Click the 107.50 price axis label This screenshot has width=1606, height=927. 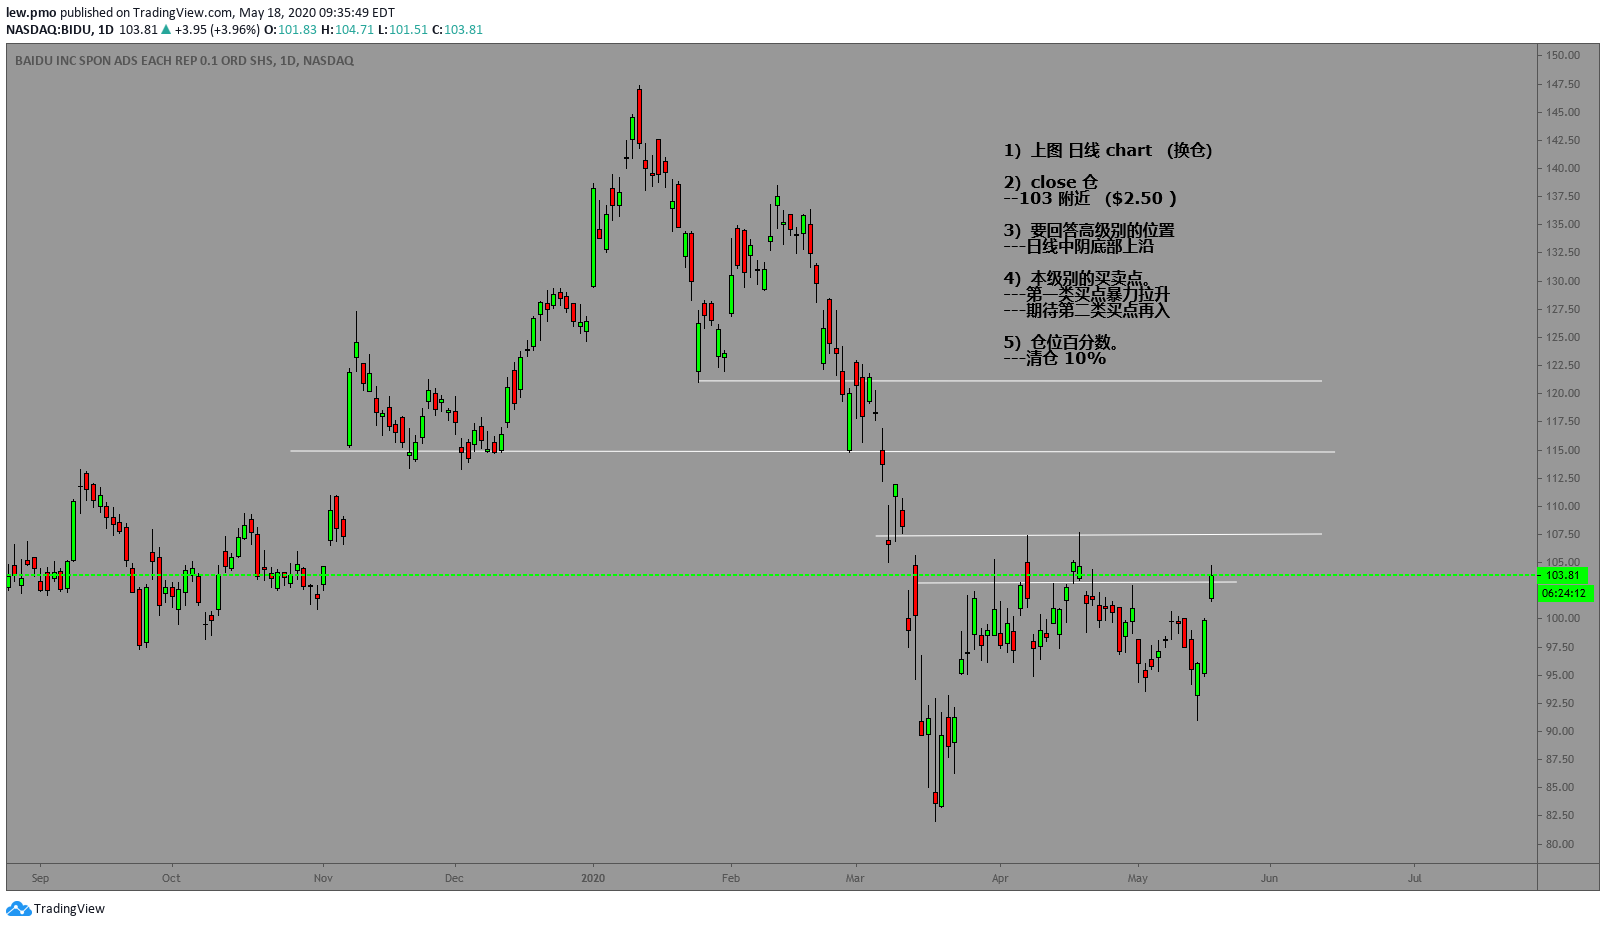click(x=1562, y=534)
